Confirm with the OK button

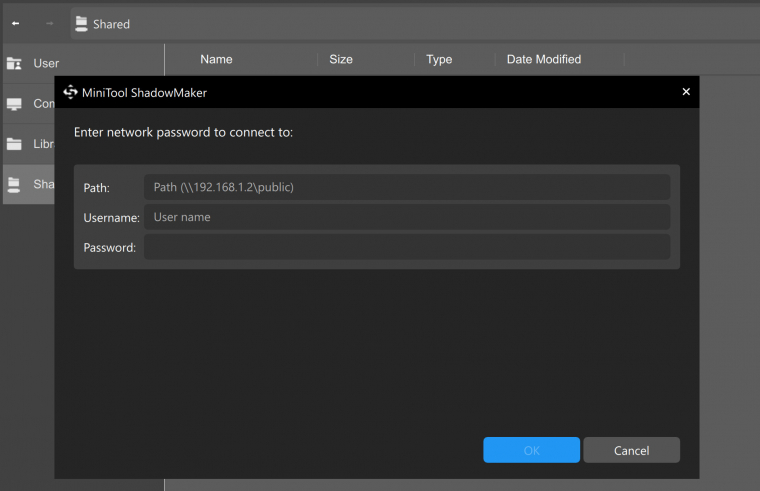pyautogui.click(x=531, y=450)
